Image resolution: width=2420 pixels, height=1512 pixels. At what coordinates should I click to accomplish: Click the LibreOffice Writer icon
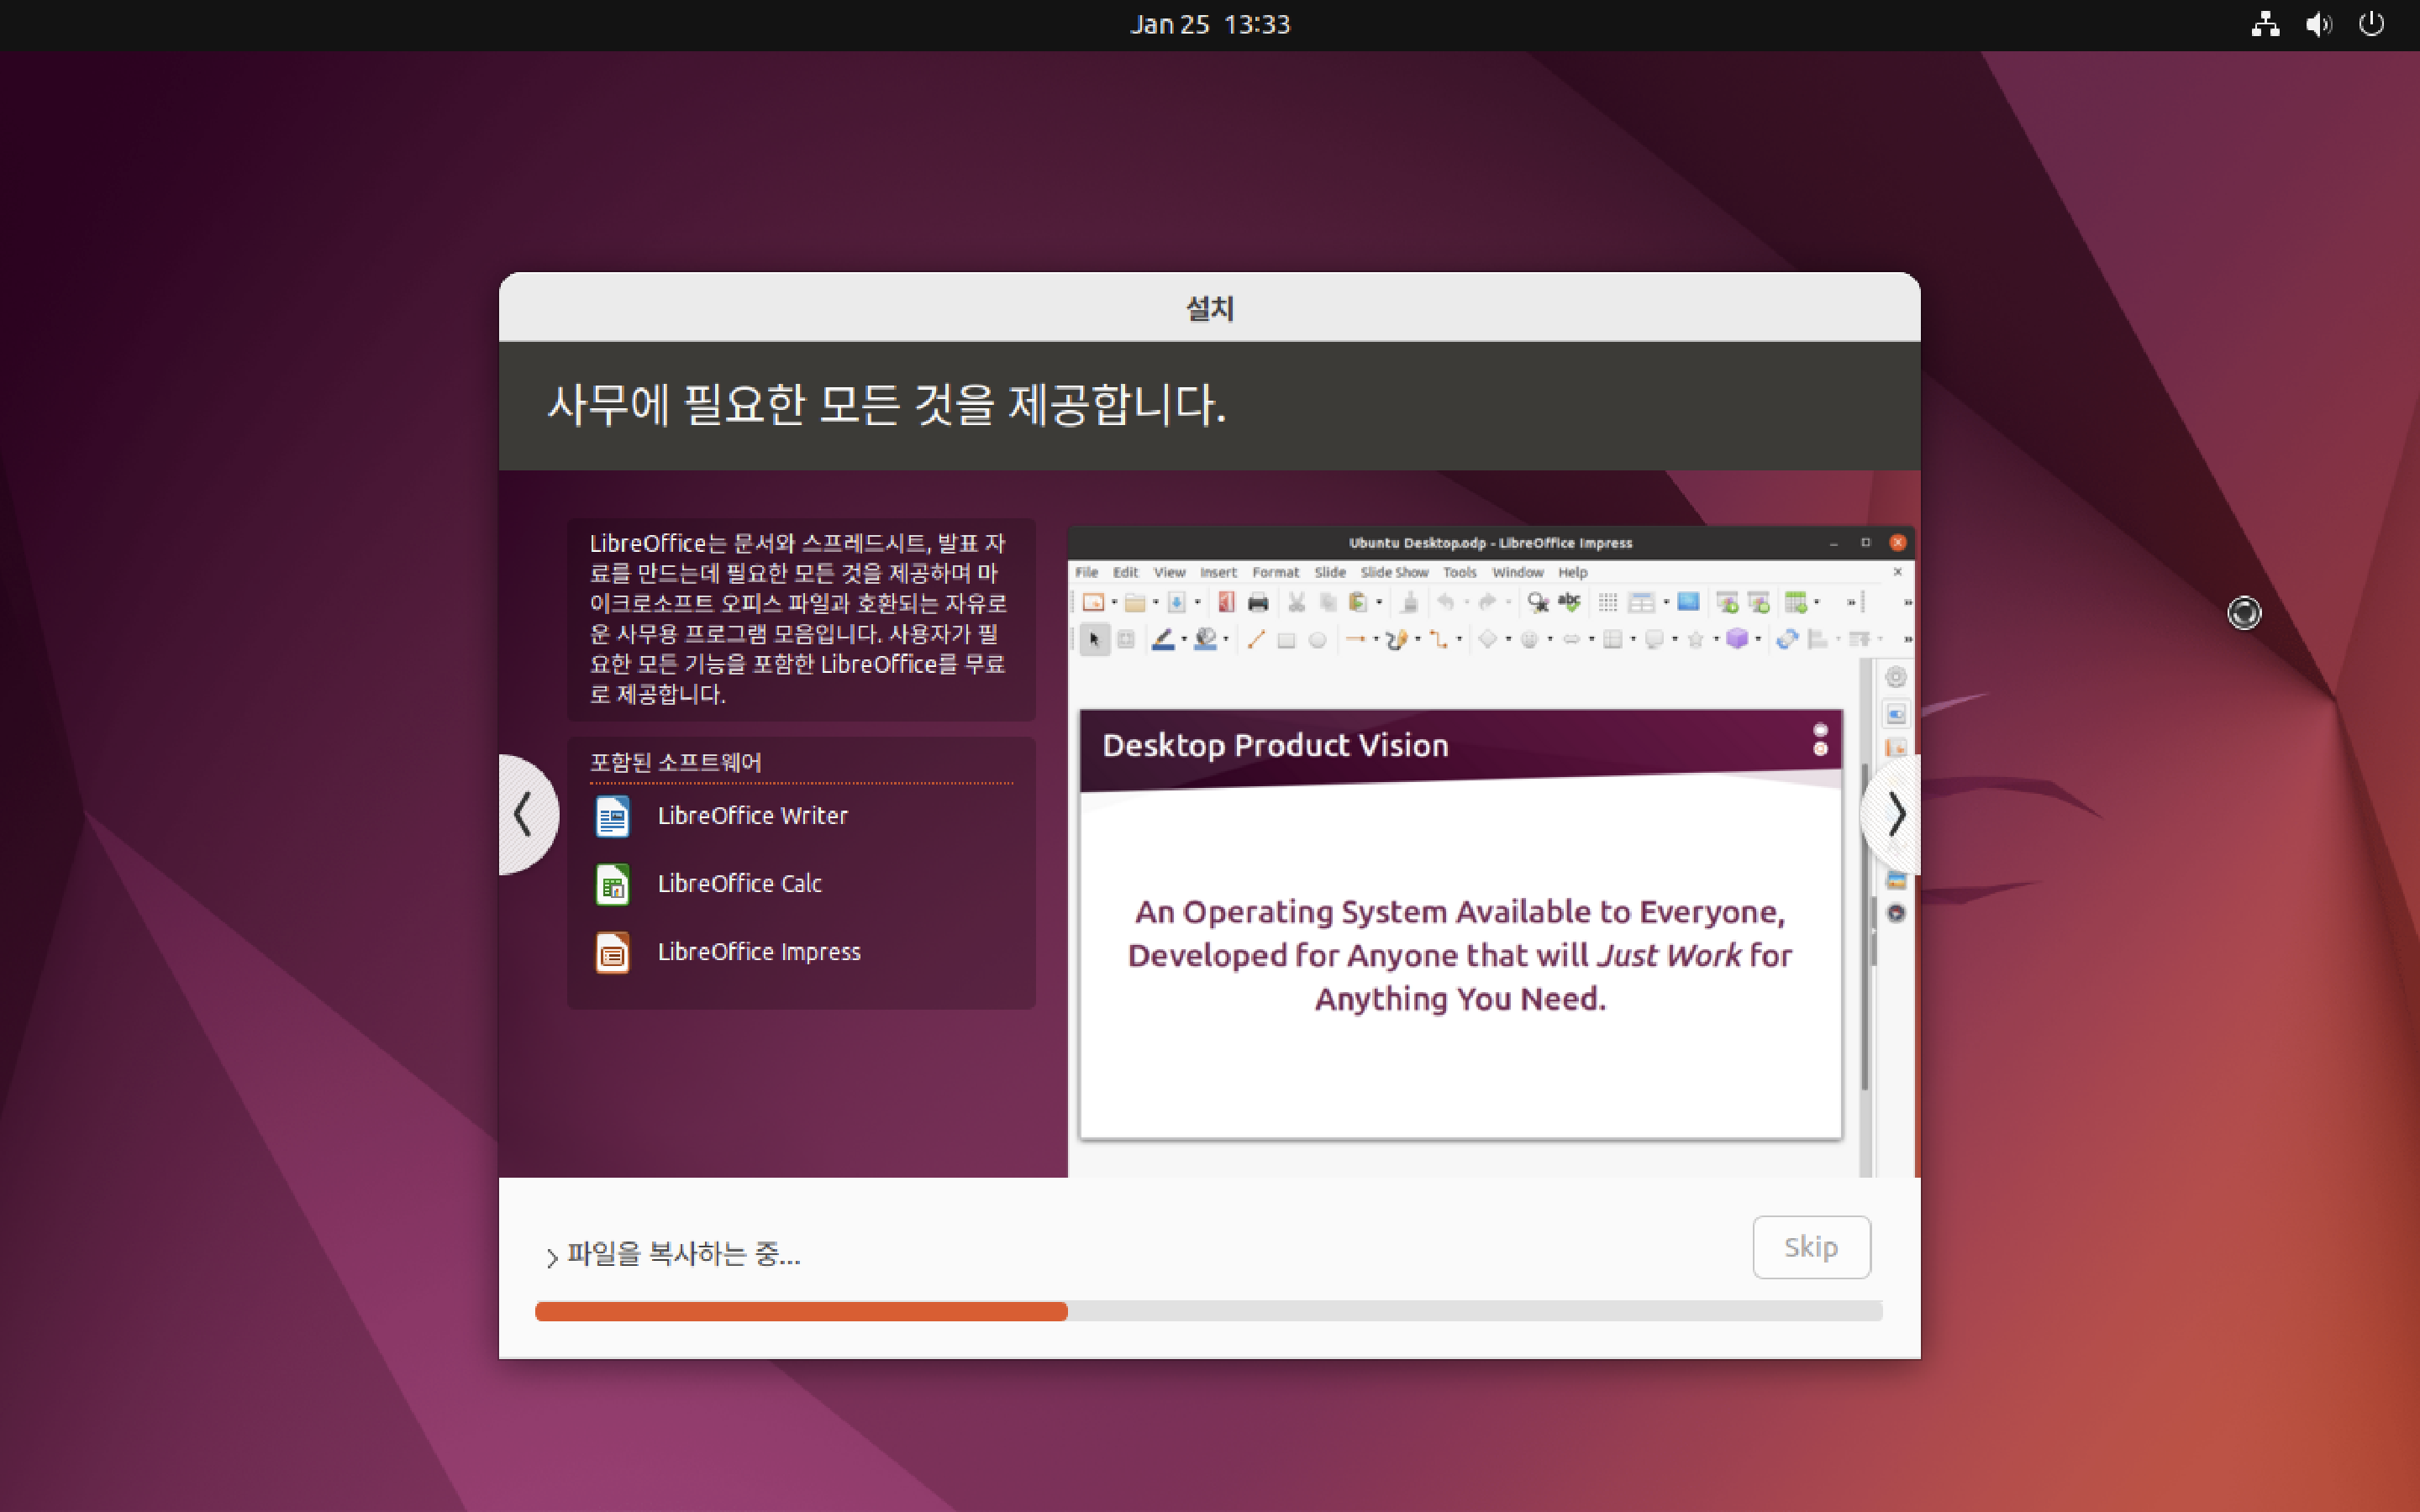(x=612, y=816)
